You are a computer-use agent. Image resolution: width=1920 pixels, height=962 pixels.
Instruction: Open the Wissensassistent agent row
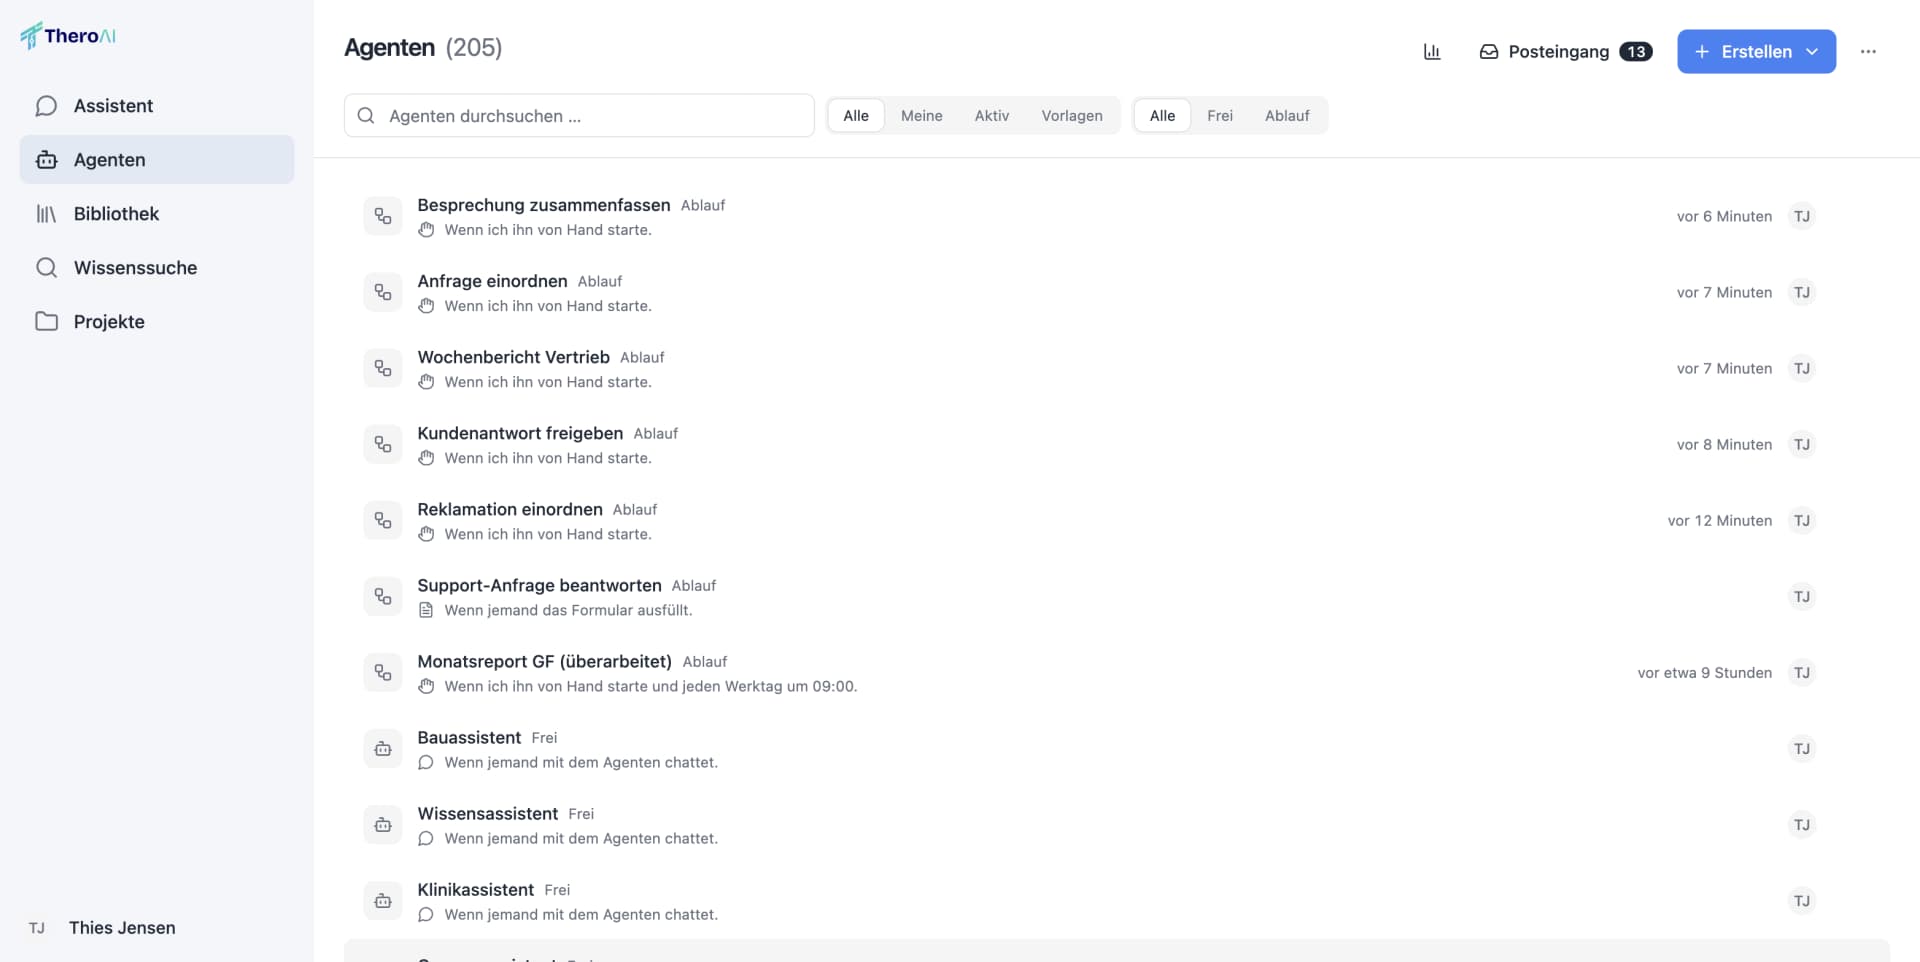click(1117, 824)
